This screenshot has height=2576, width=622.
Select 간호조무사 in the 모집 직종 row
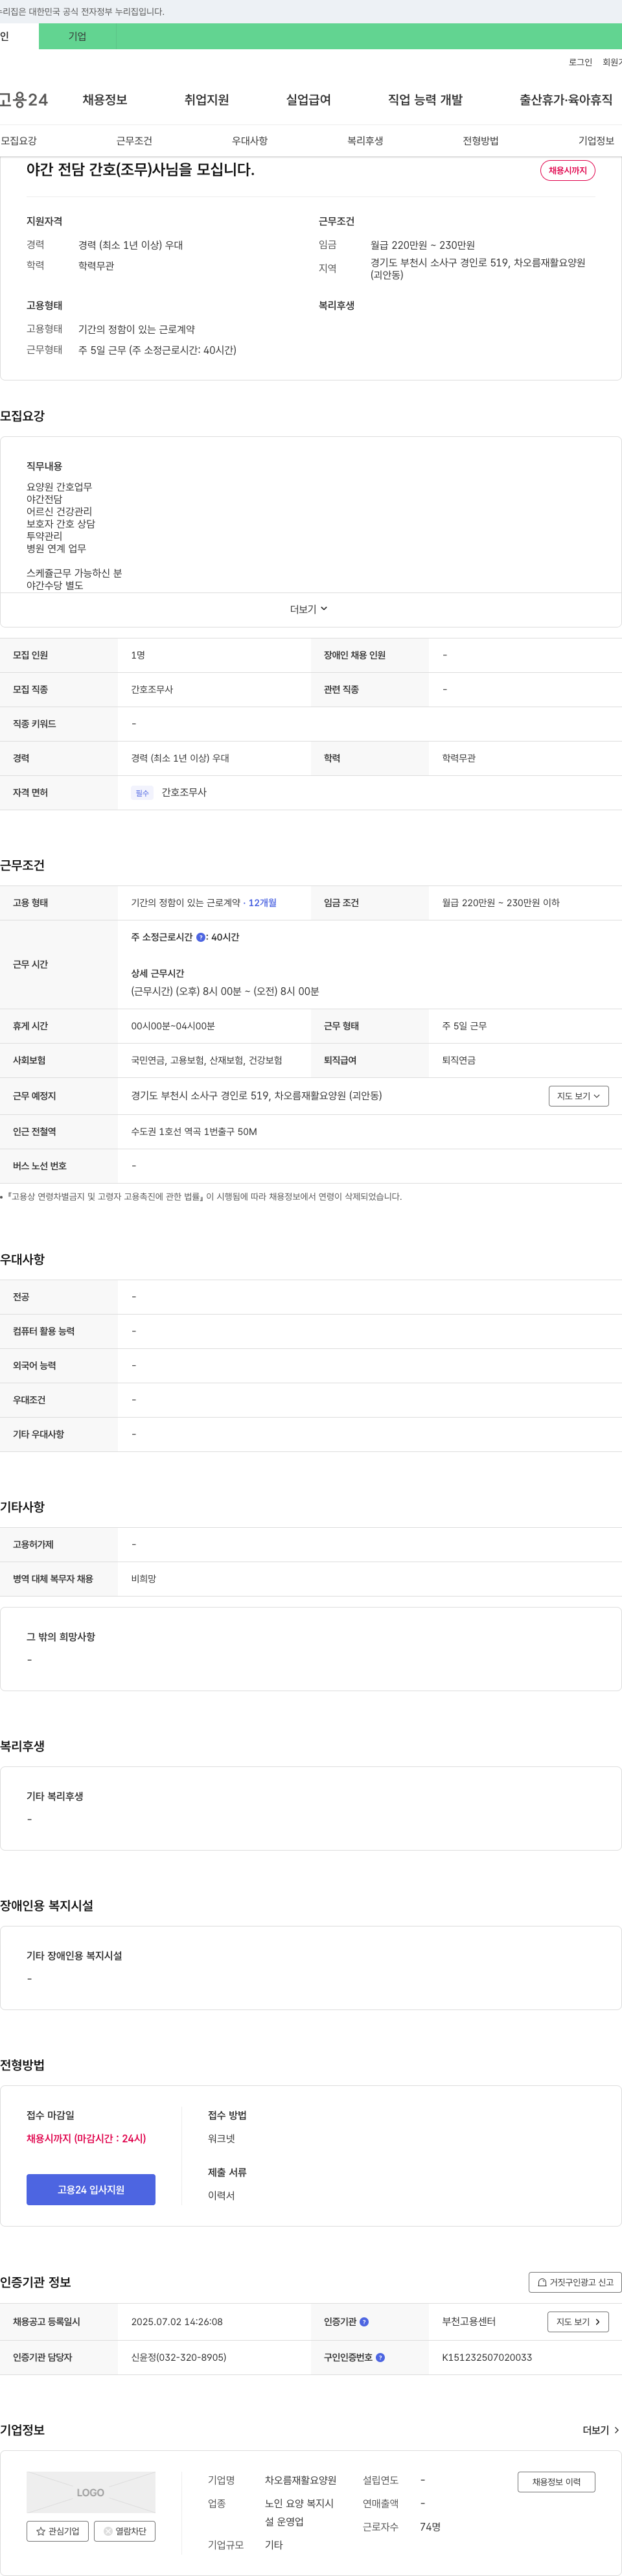pos(152,690)
